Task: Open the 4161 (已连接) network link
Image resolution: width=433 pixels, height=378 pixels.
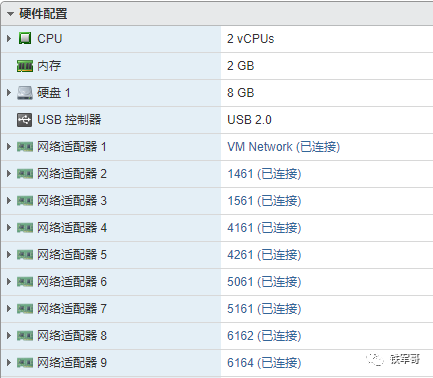Action: tap(264, 228)
